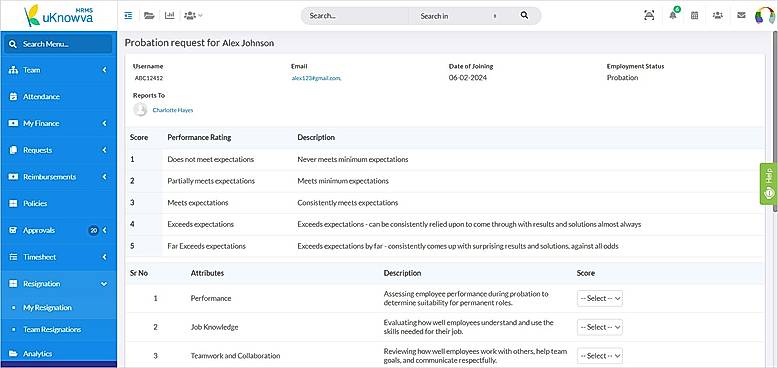The image size is (778, 368).
Task: Open Team Resignations submenu item
Action: (52, 329)
